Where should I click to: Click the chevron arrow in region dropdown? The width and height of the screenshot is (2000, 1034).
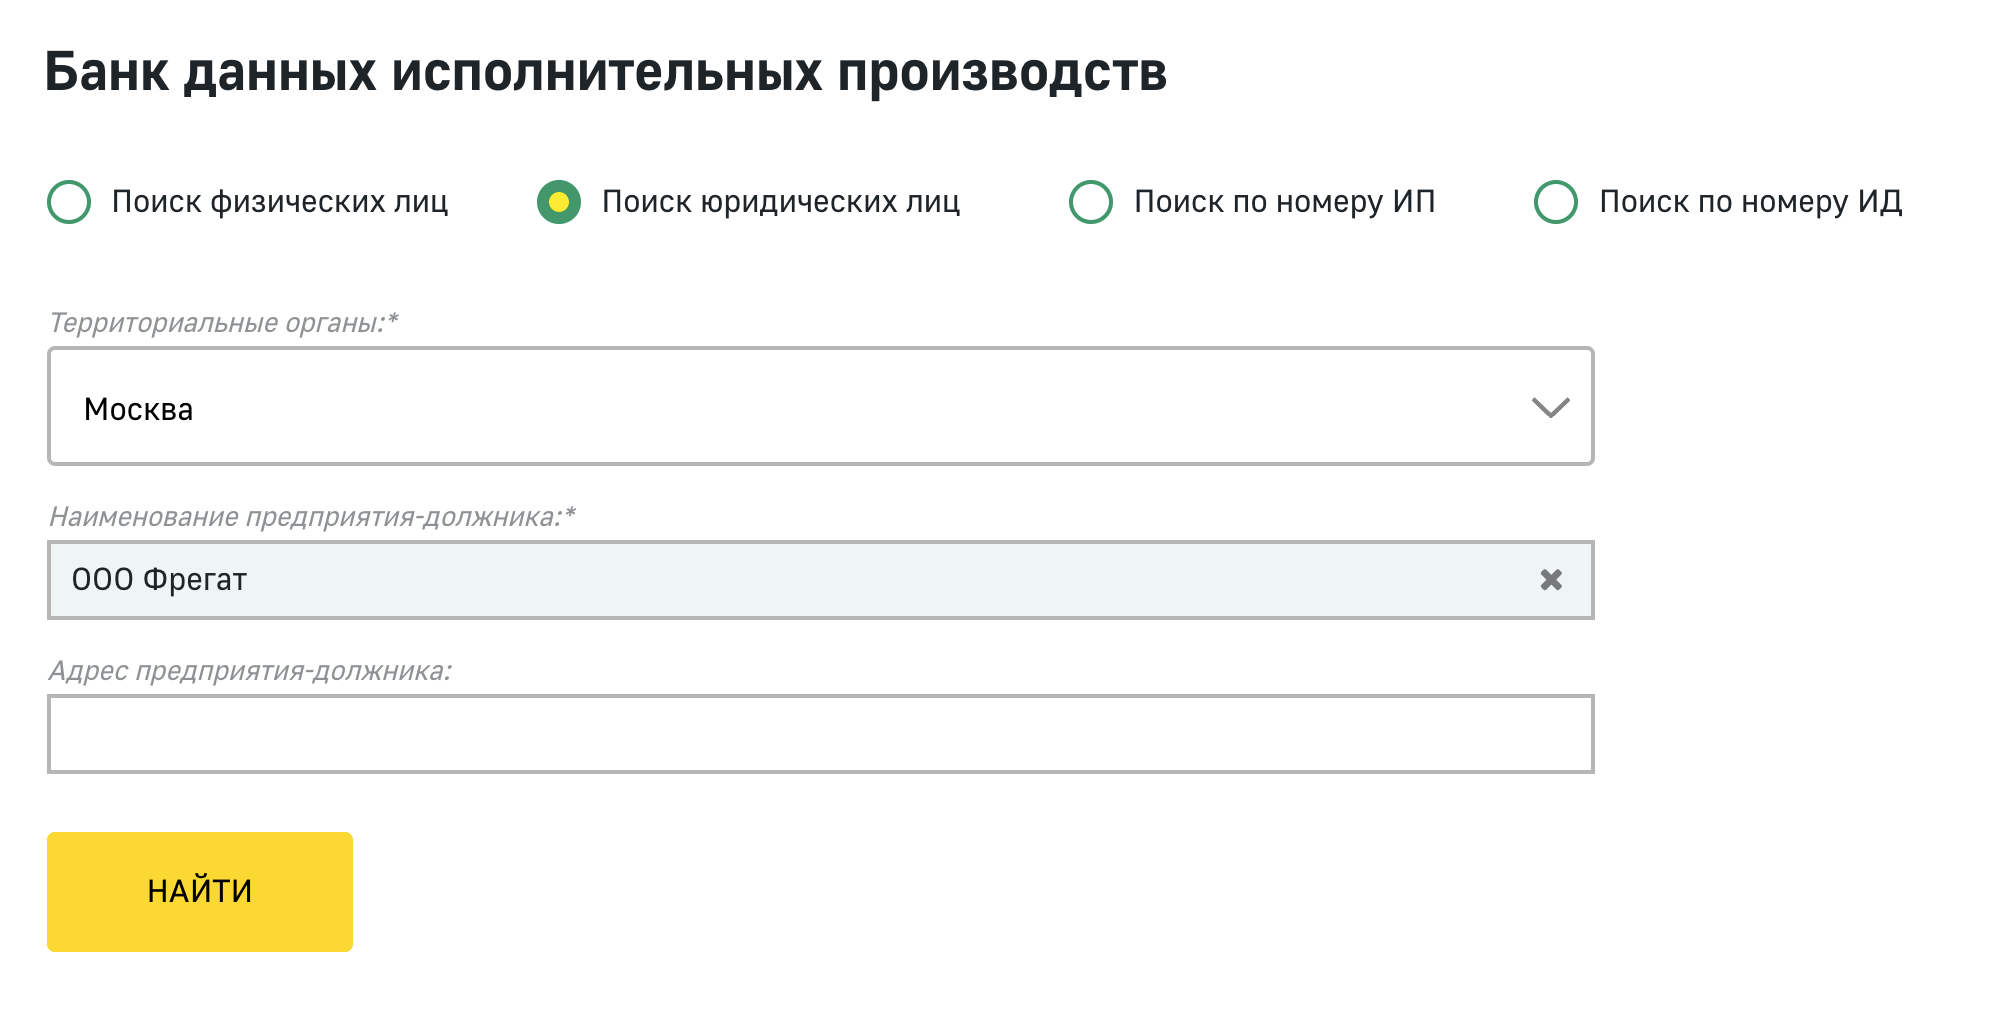click(x=1550, y=407)
